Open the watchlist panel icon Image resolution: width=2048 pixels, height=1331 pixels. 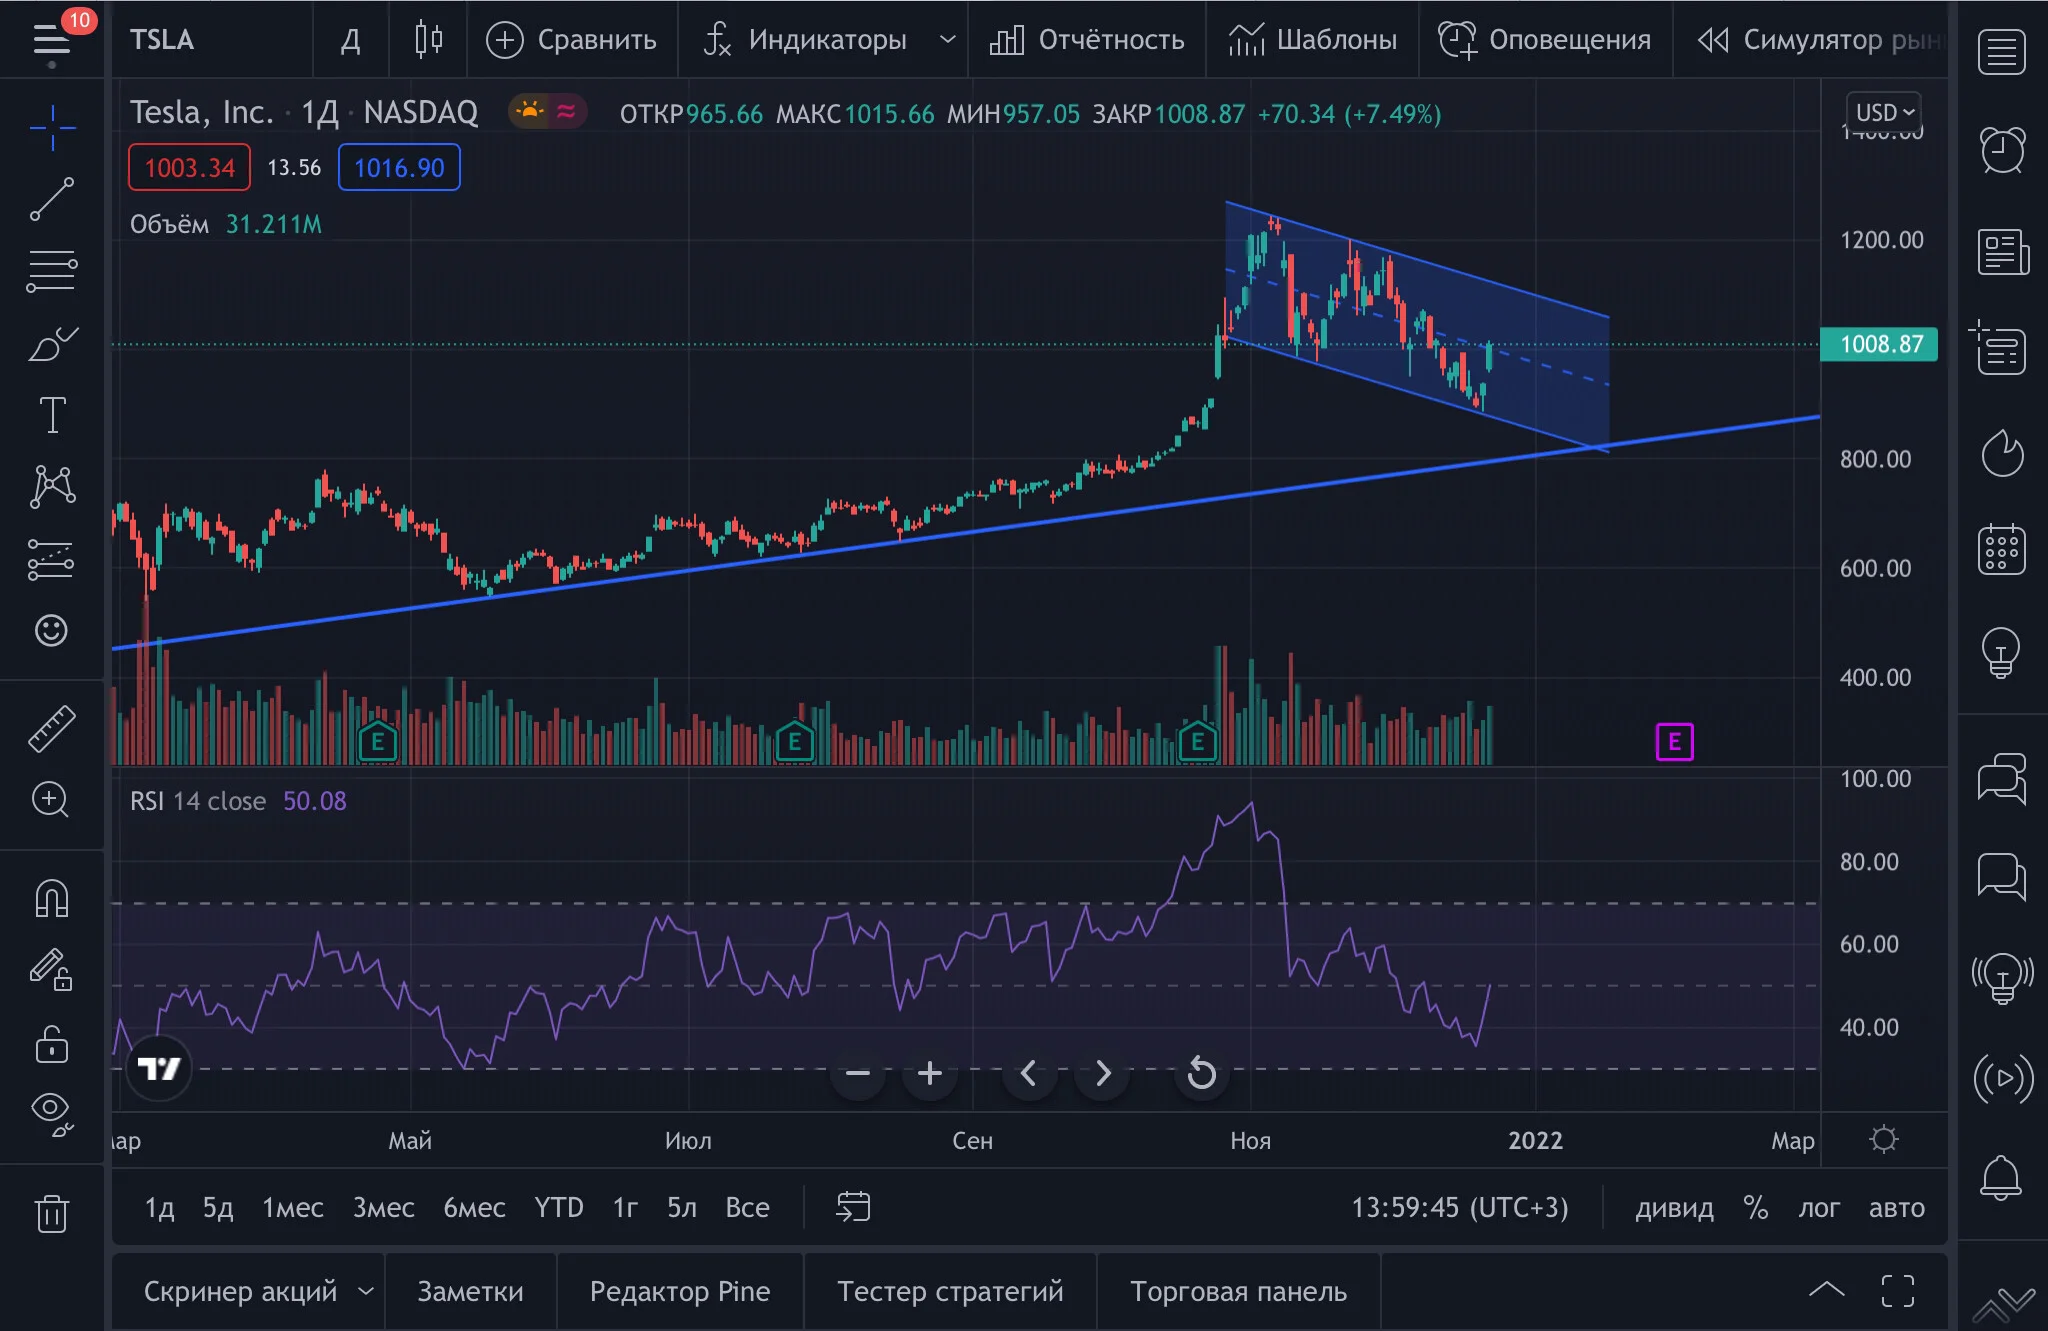coord(2002,52)
